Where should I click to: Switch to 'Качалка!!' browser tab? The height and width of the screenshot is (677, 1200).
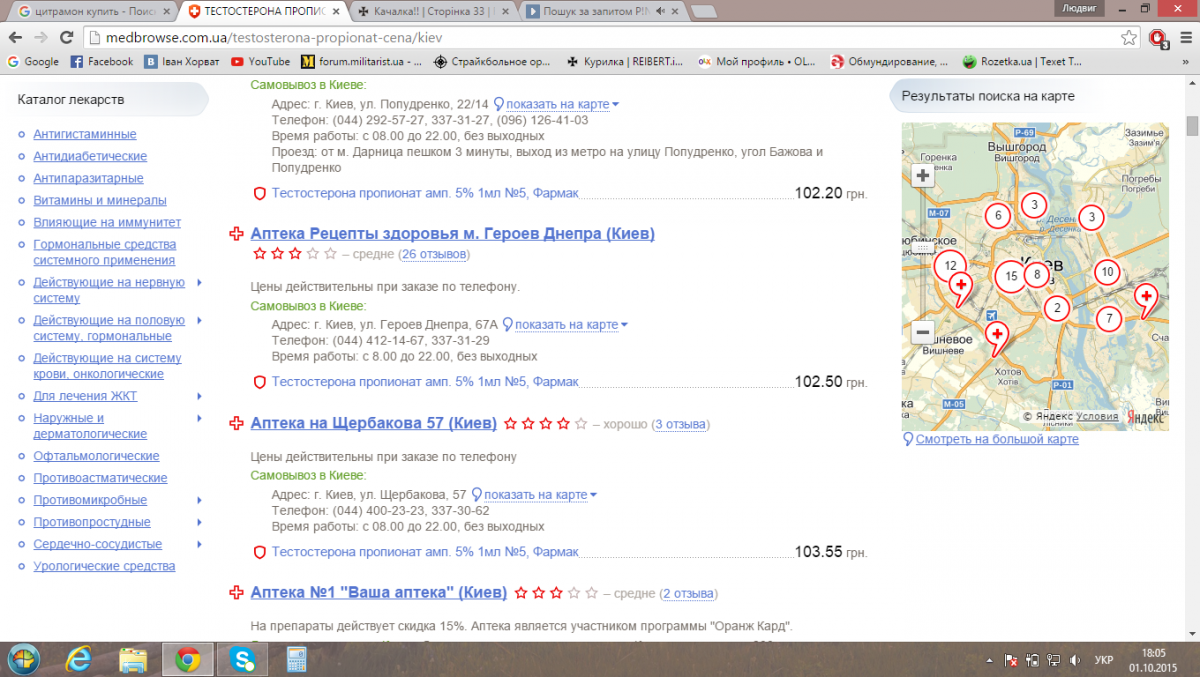(x=432, y=12)
